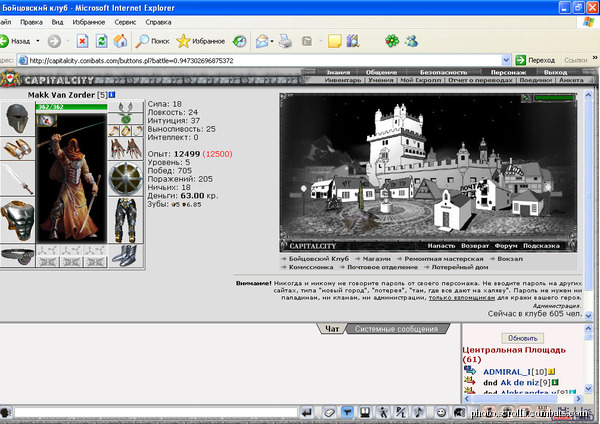Click the Подсказка button under city map

(x=541, y=246)
